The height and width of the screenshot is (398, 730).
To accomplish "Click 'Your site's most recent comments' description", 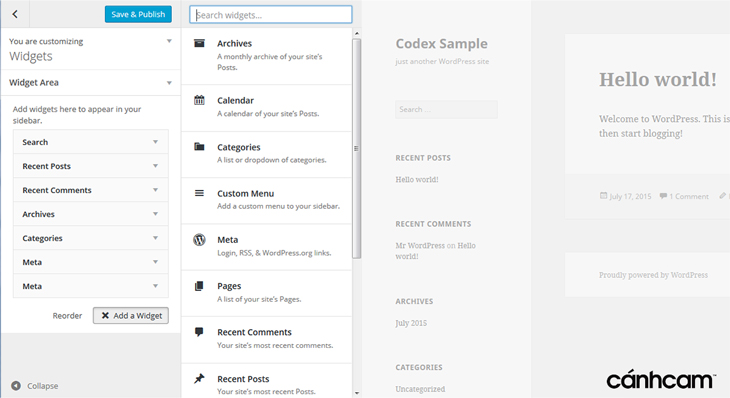I will click(275, 345).
